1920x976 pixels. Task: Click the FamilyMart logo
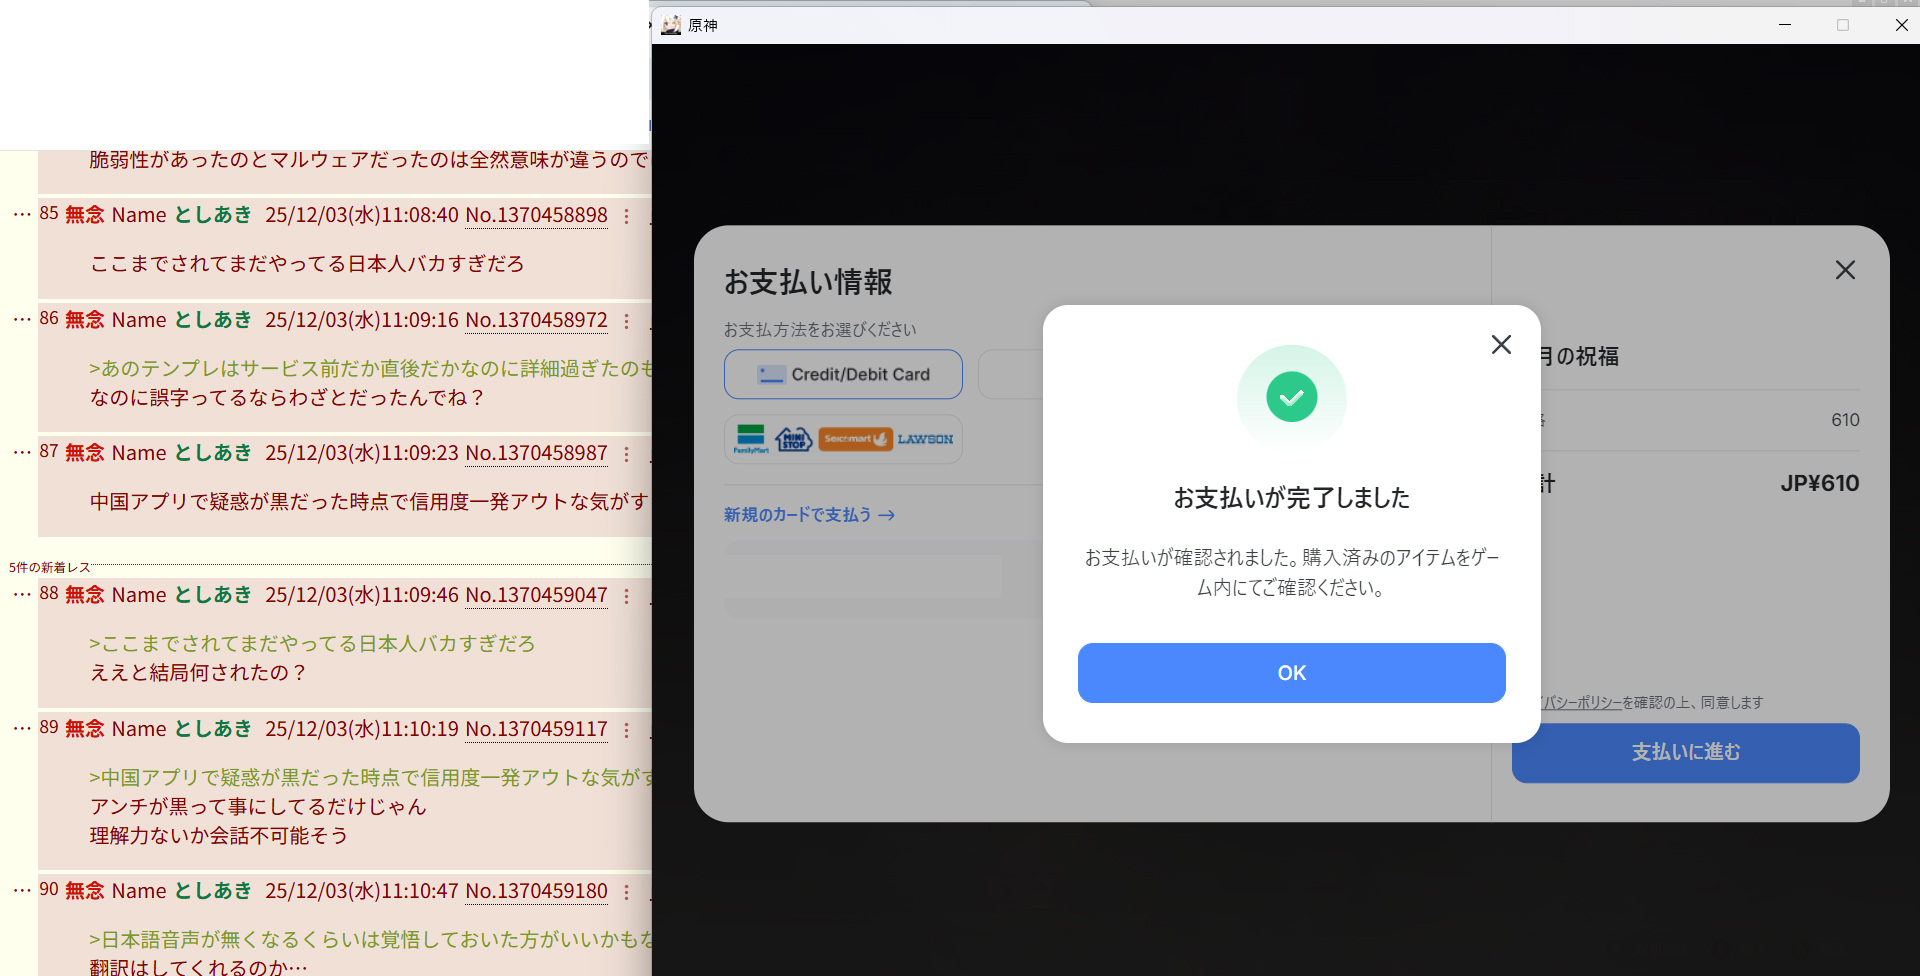click(x=751, y=439)
